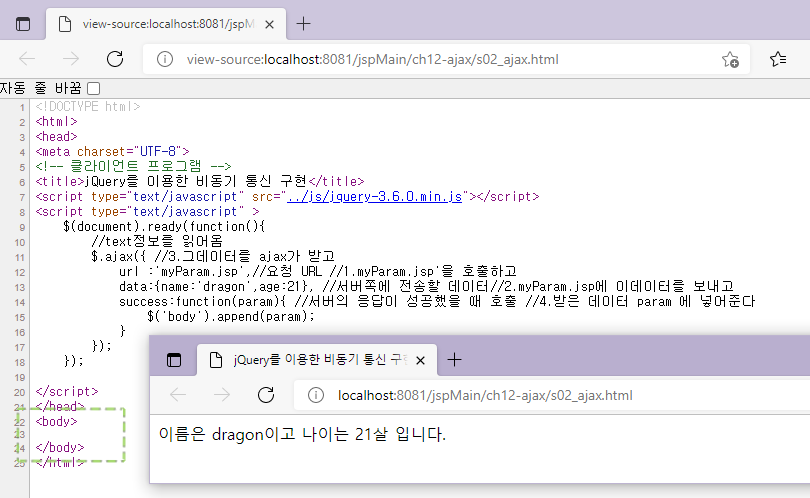Image resolution: width=810 pixels, height=498 pixels.
Task: Open tab actions menu in view-source window
Action: coord(23,24)
